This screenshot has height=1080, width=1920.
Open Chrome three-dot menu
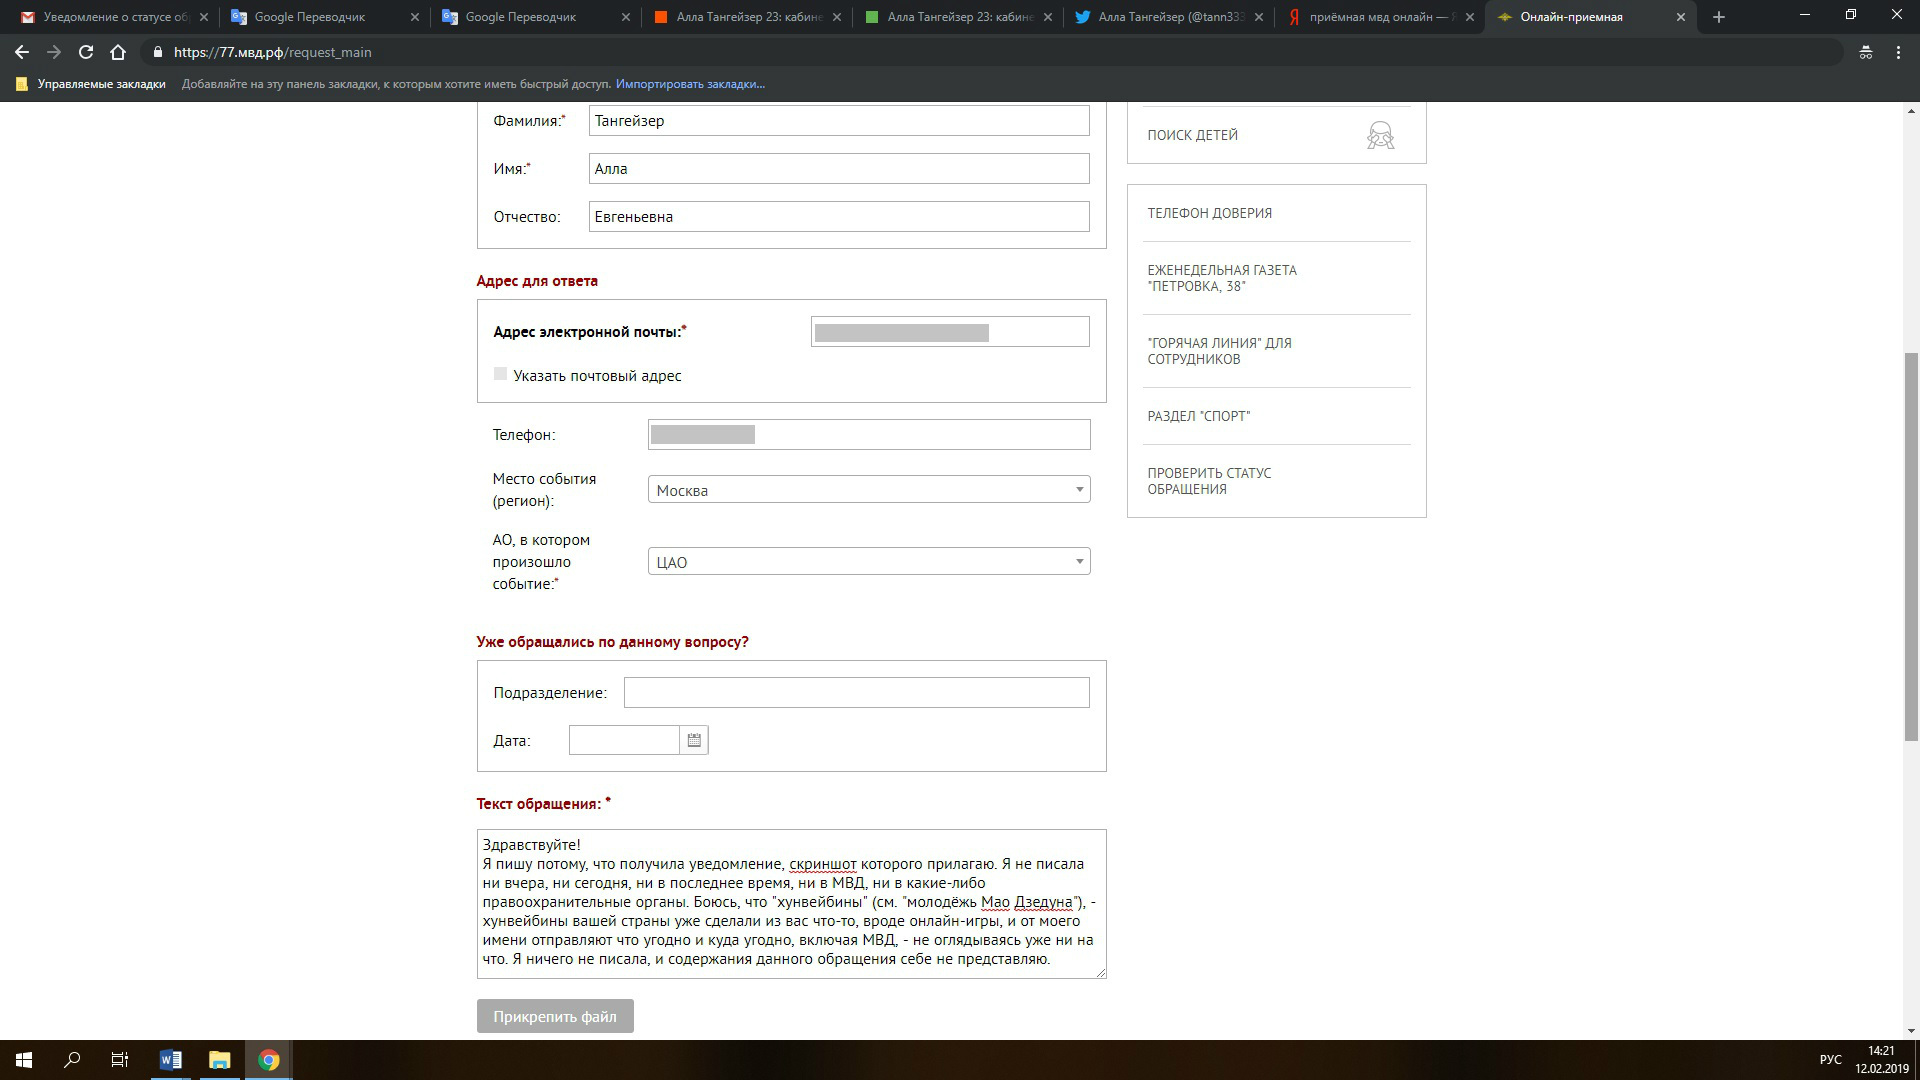pos(1898,52)
